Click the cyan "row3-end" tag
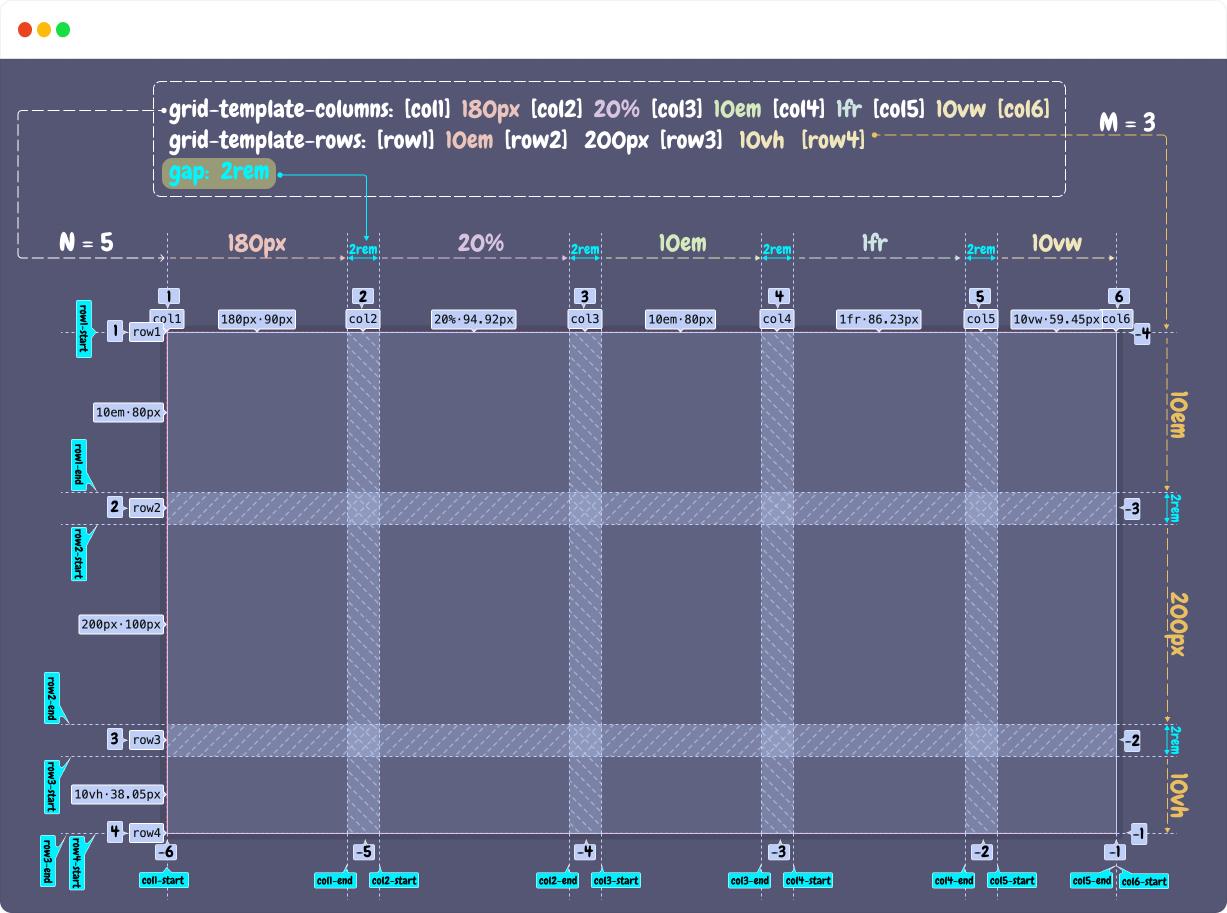The height and width of the screenshot is (913, 1227). point(49,861)
